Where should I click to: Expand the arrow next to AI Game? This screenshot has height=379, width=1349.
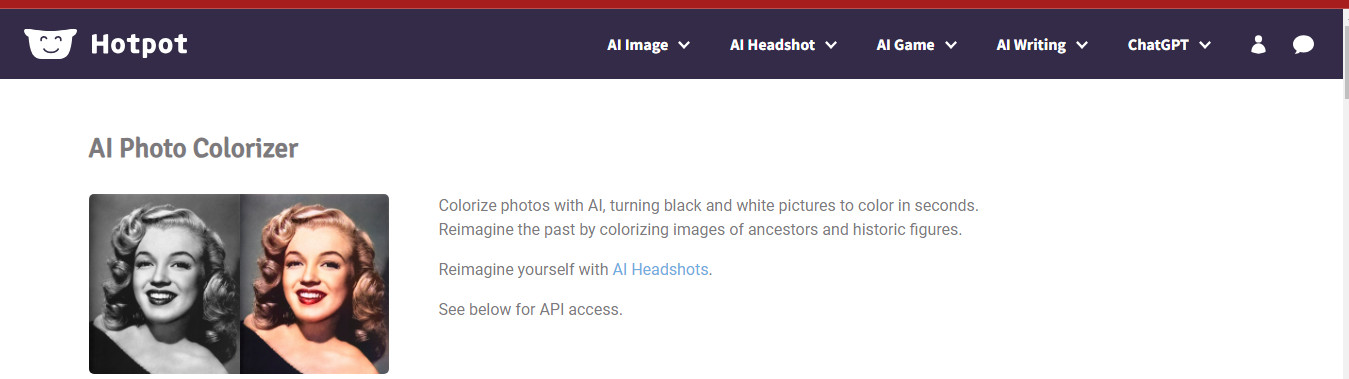tap(951, 45)
